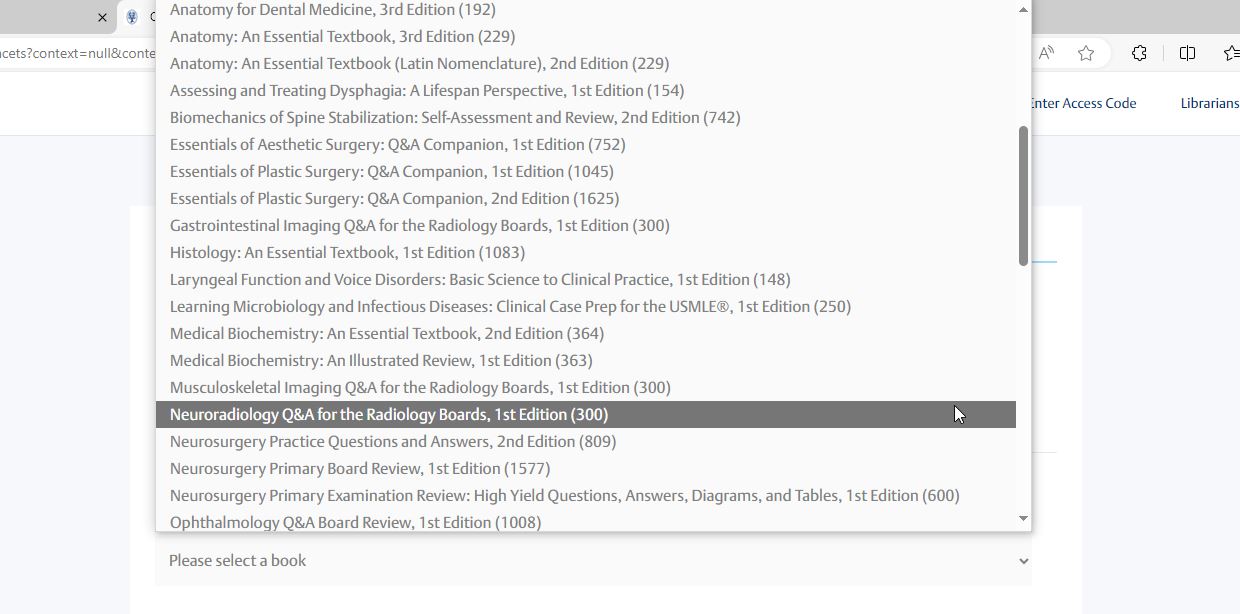1240x614 pixels.
Task: Select Neuroradiology Q&A for the Radiology Boards
Action: coord(389,415)
